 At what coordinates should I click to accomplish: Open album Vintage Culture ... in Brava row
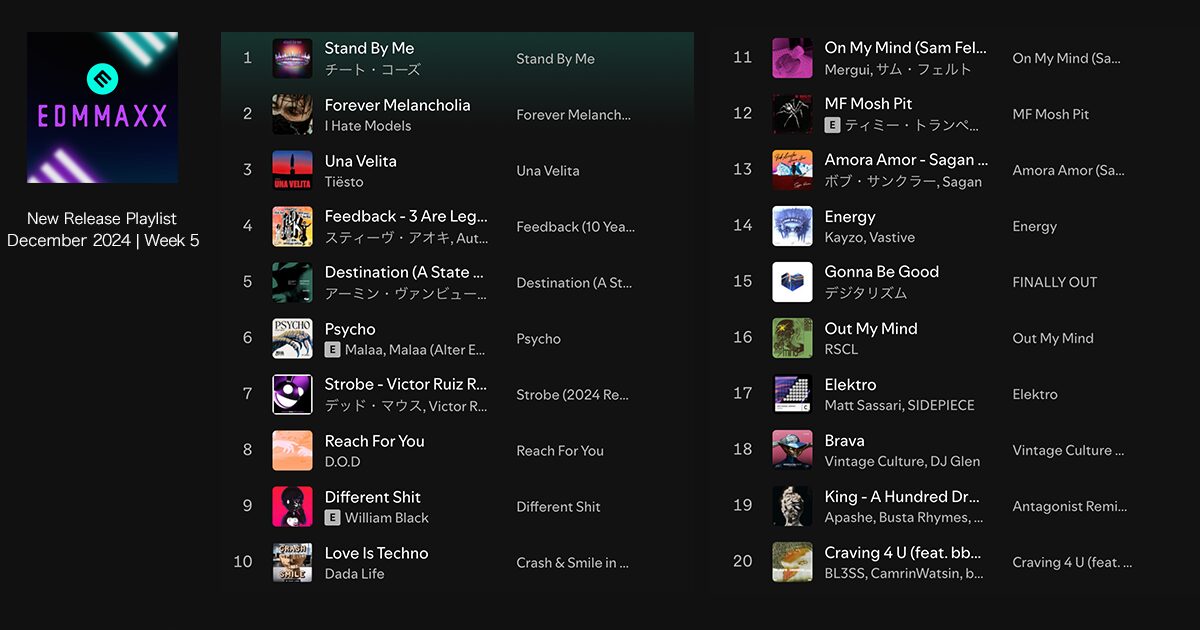pos(1068,450)
